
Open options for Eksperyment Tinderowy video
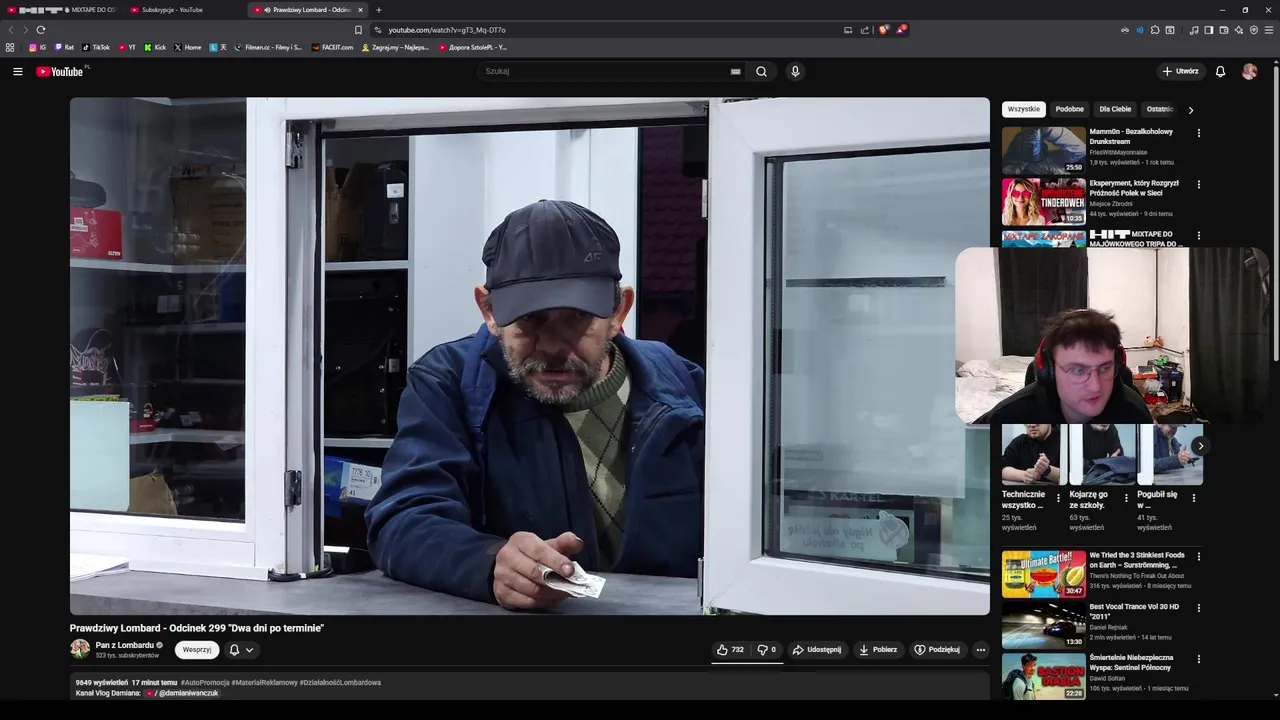(1198, 184)
